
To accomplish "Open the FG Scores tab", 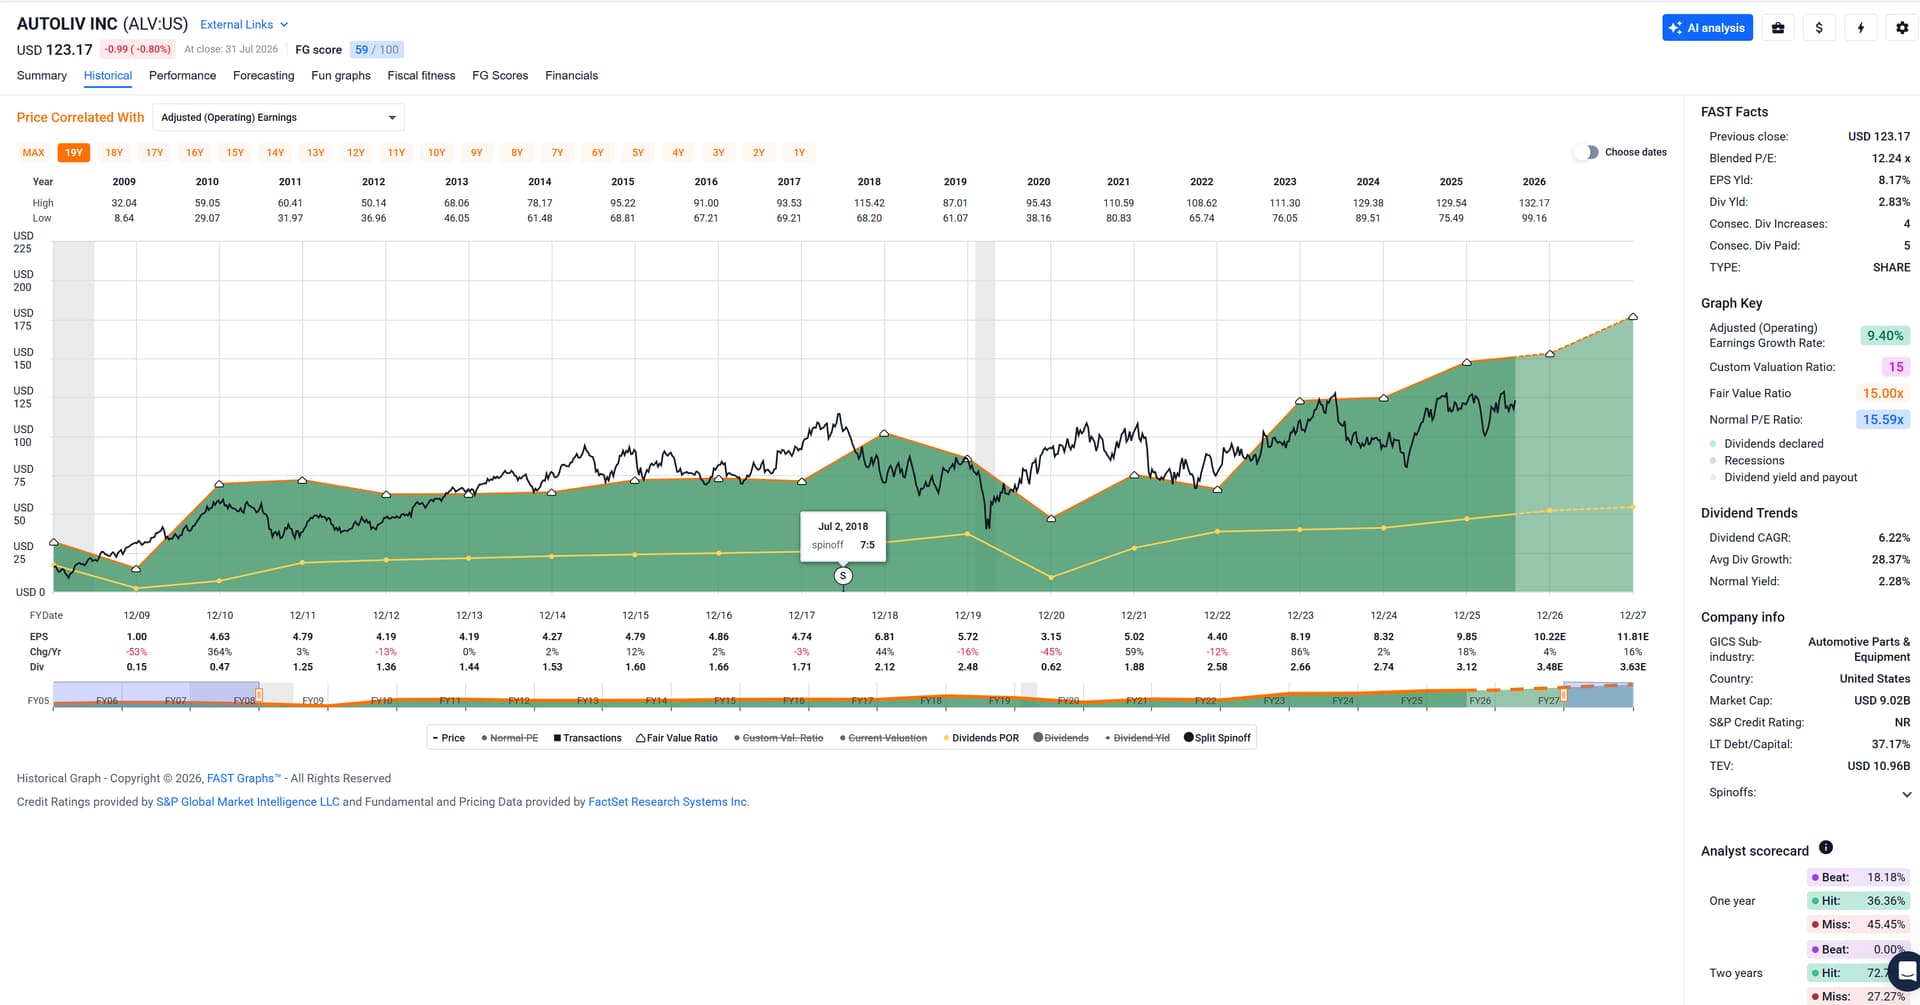I will click(500, 76).
